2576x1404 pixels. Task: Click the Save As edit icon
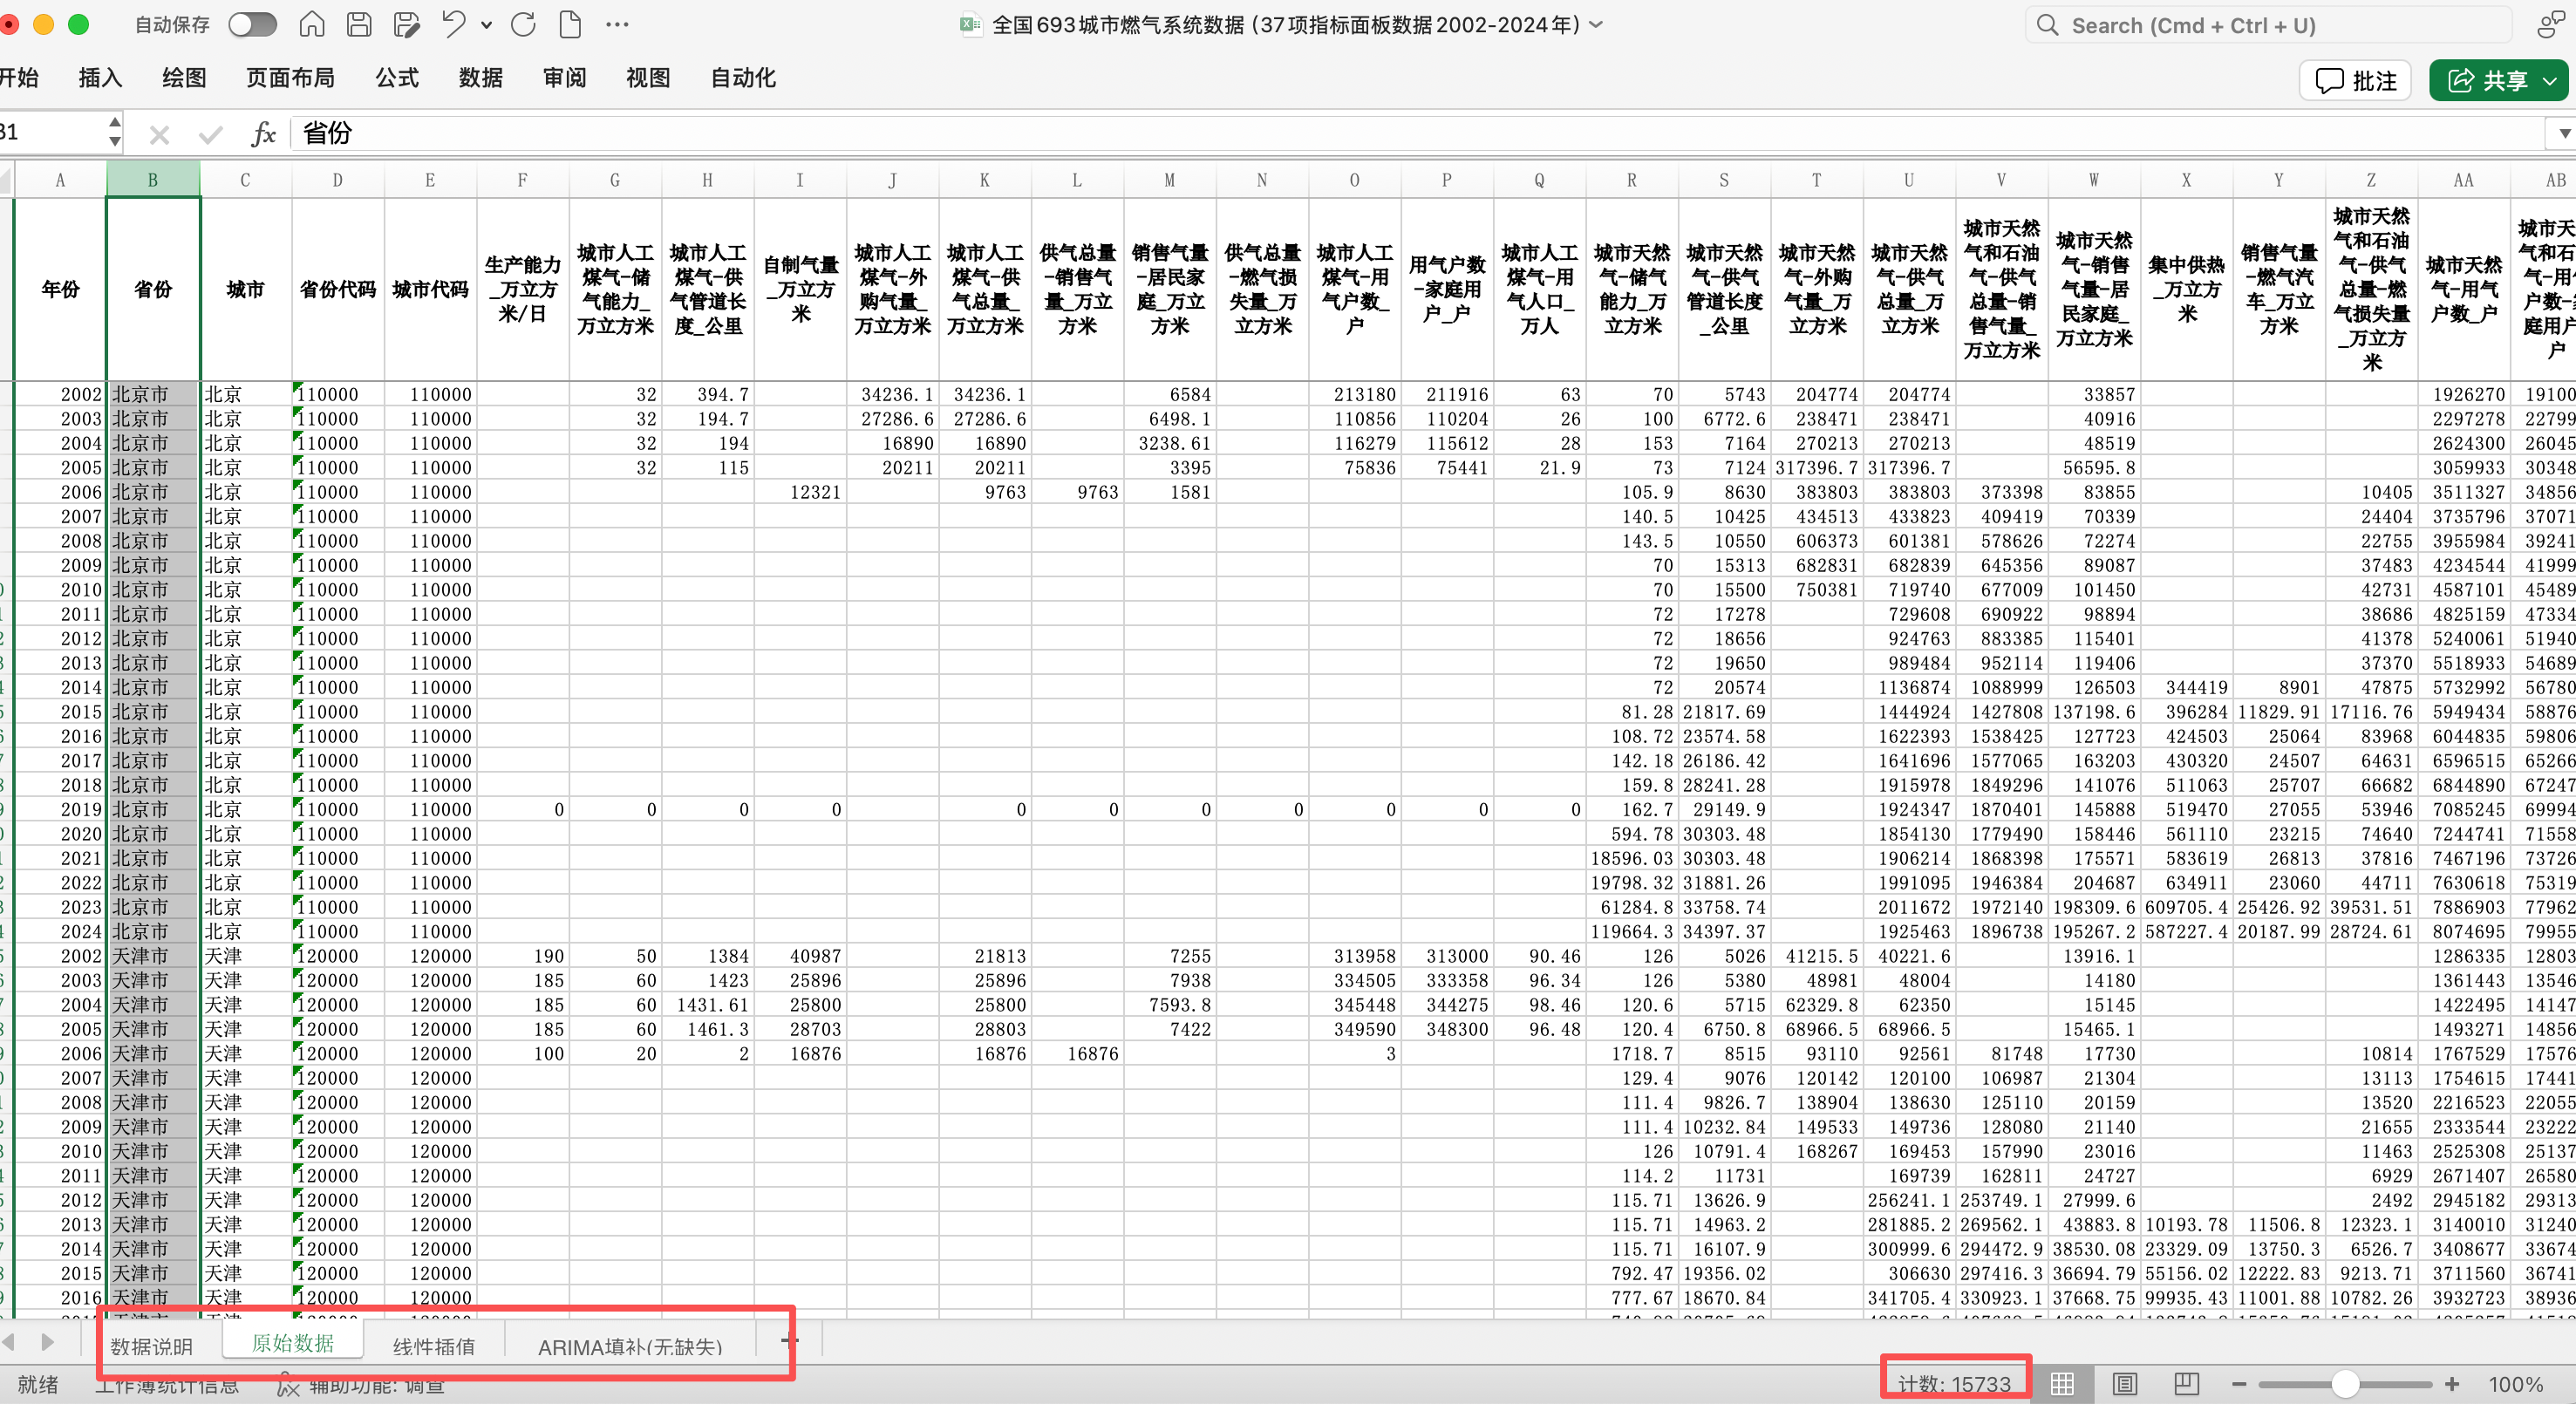(406, 25)
